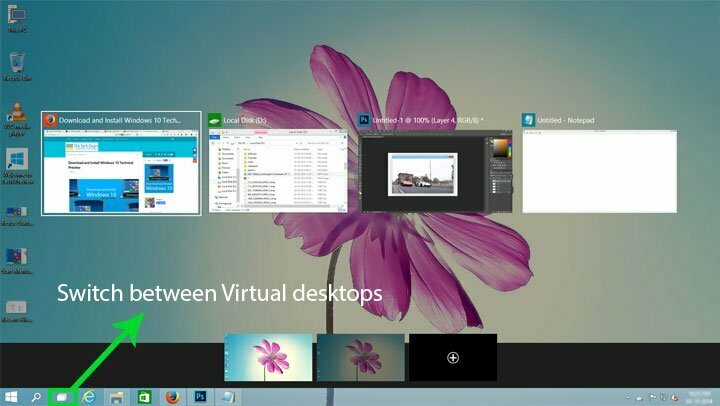Toggle the Task View taskbar button
The image size is (720, 406).
point(62,397)
